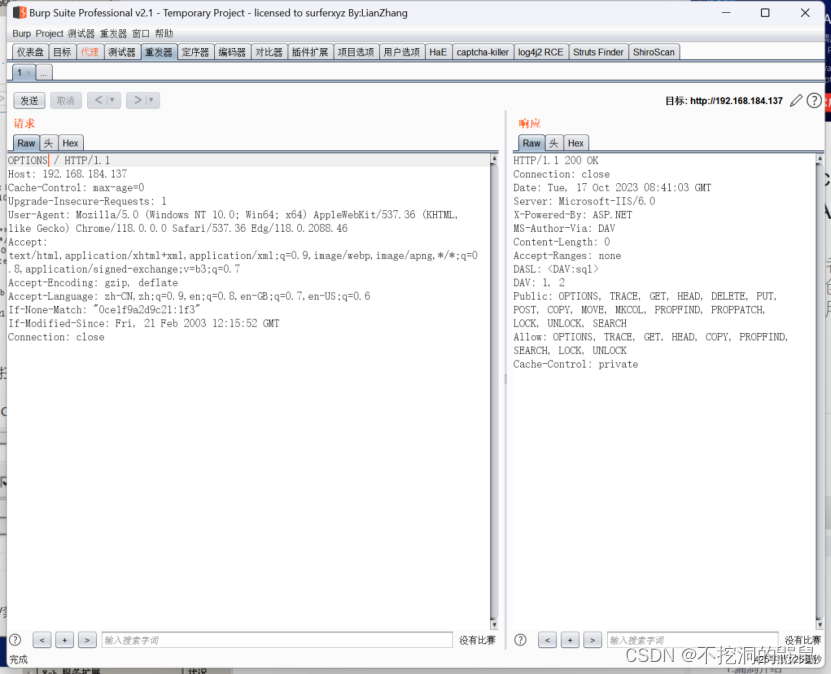This screenshot has height=674, width=831.
Task: Click the plus icon in request search bar
Action: coord(63,640)
